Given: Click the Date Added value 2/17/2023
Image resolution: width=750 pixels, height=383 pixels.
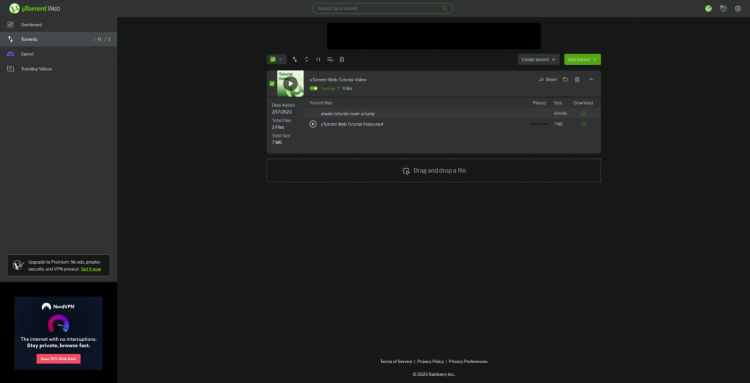Looking at the screenshot, I should (281, 111).
